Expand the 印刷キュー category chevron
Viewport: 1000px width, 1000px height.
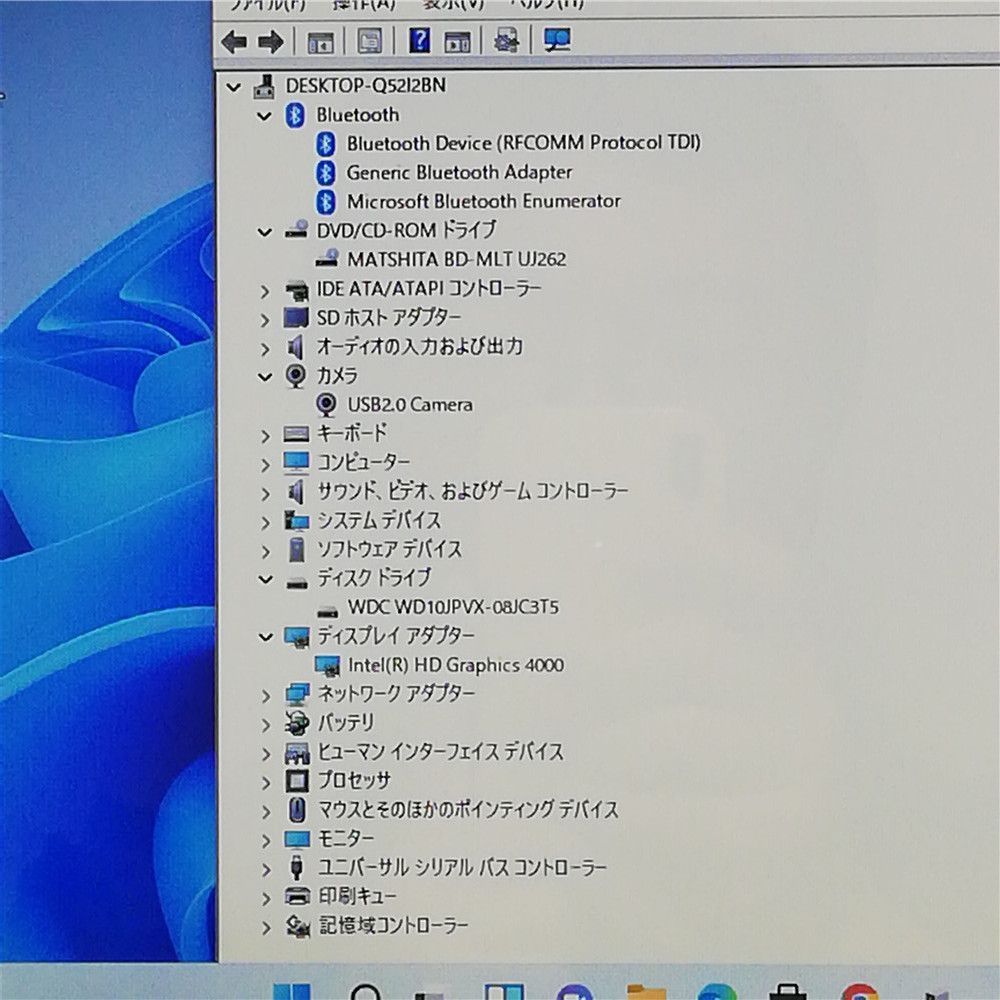point(265,899)
